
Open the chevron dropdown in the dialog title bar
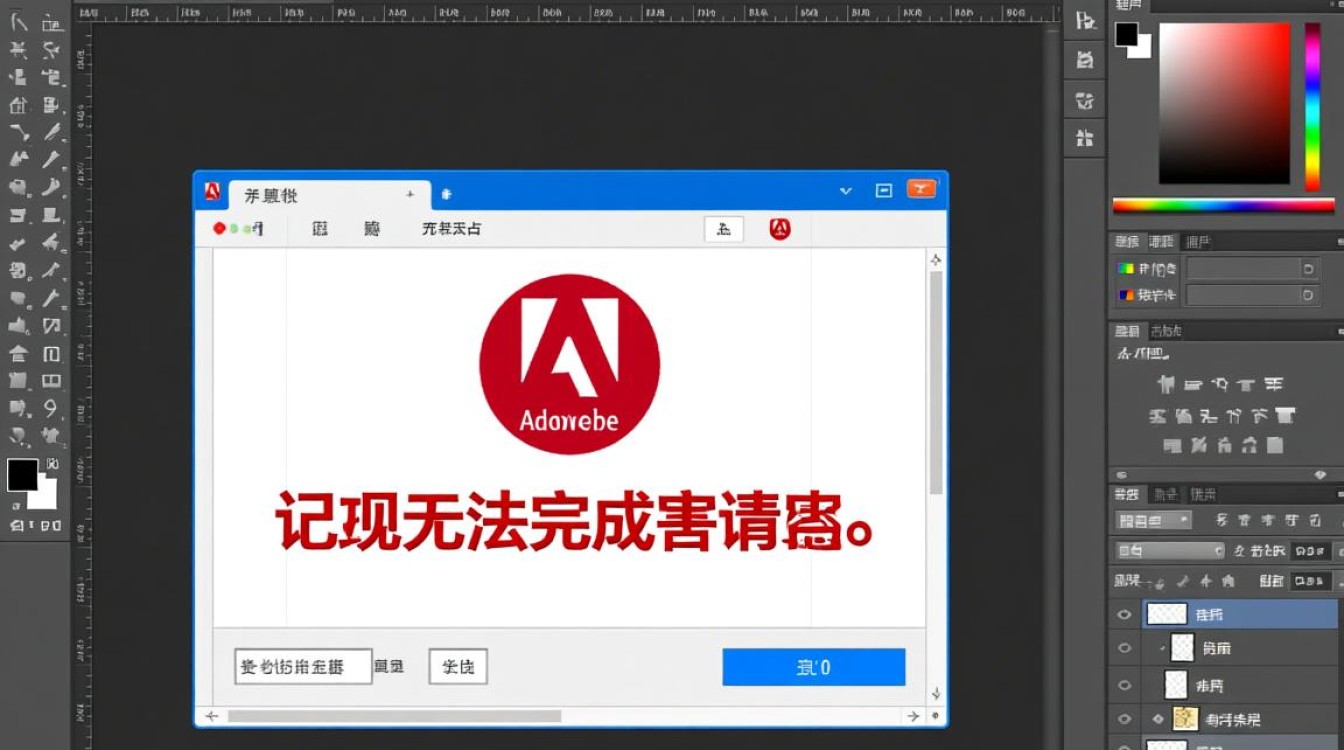pyautogui.click(x=846, y=191)
